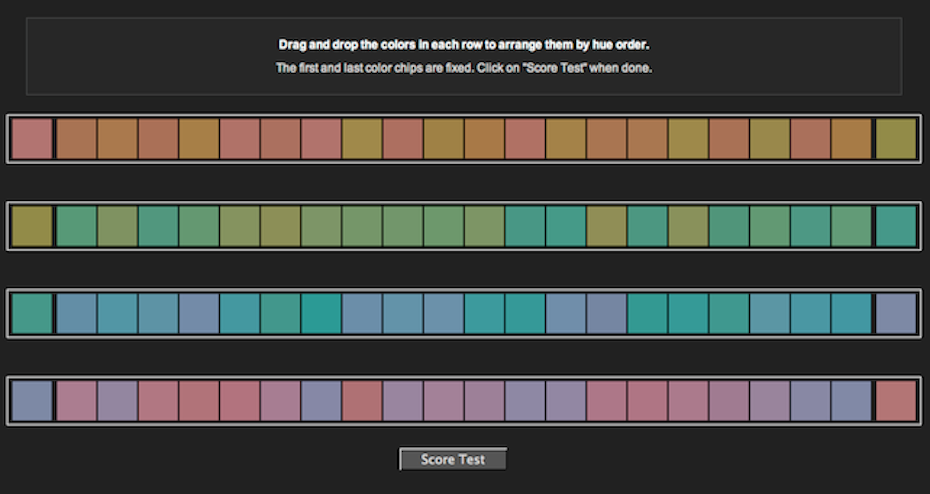930x494 pixels.
Task: Select the fixed salmon chip ending row four
Action: [x=895, y=400]
